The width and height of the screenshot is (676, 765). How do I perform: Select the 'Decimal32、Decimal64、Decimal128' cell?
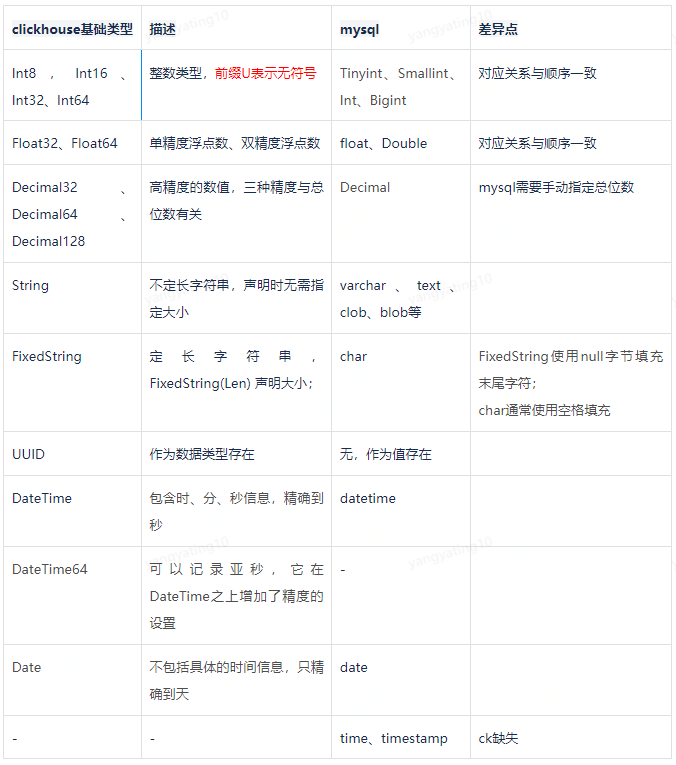[x=72, y=214]
